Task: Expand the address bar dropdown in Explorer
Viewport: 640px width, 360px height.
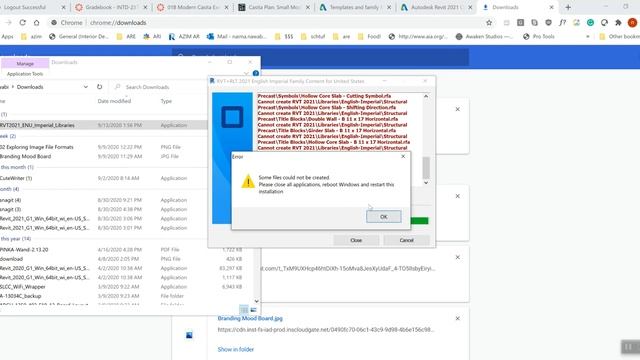Action: [x=85, y=87]
